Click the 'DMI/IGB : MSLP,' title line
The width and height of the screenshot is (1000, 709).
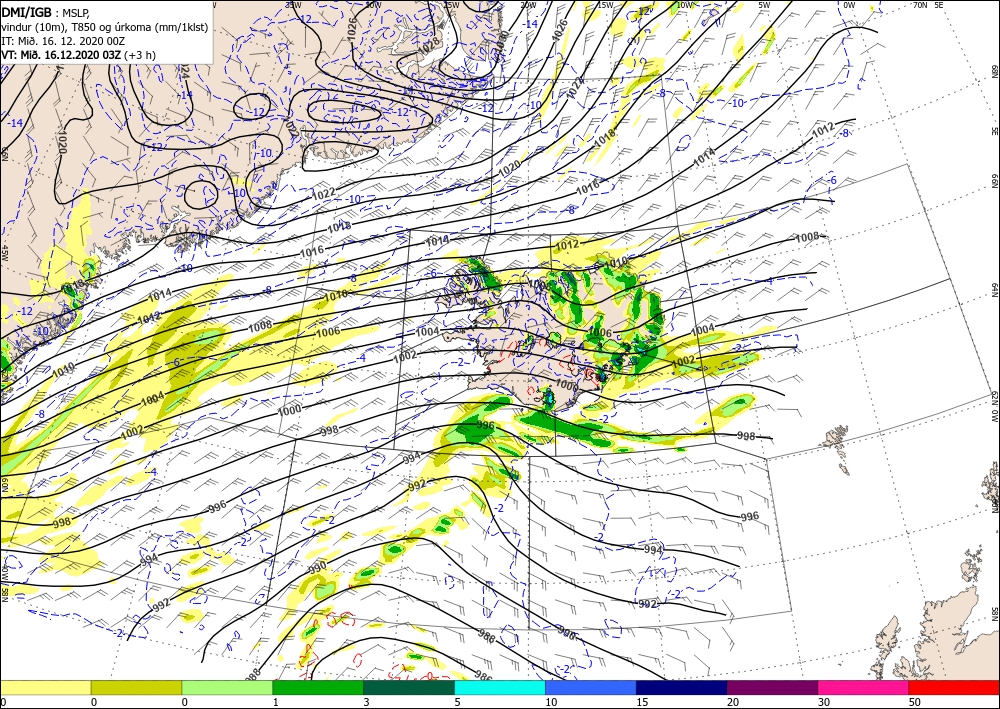pos(46,11)
